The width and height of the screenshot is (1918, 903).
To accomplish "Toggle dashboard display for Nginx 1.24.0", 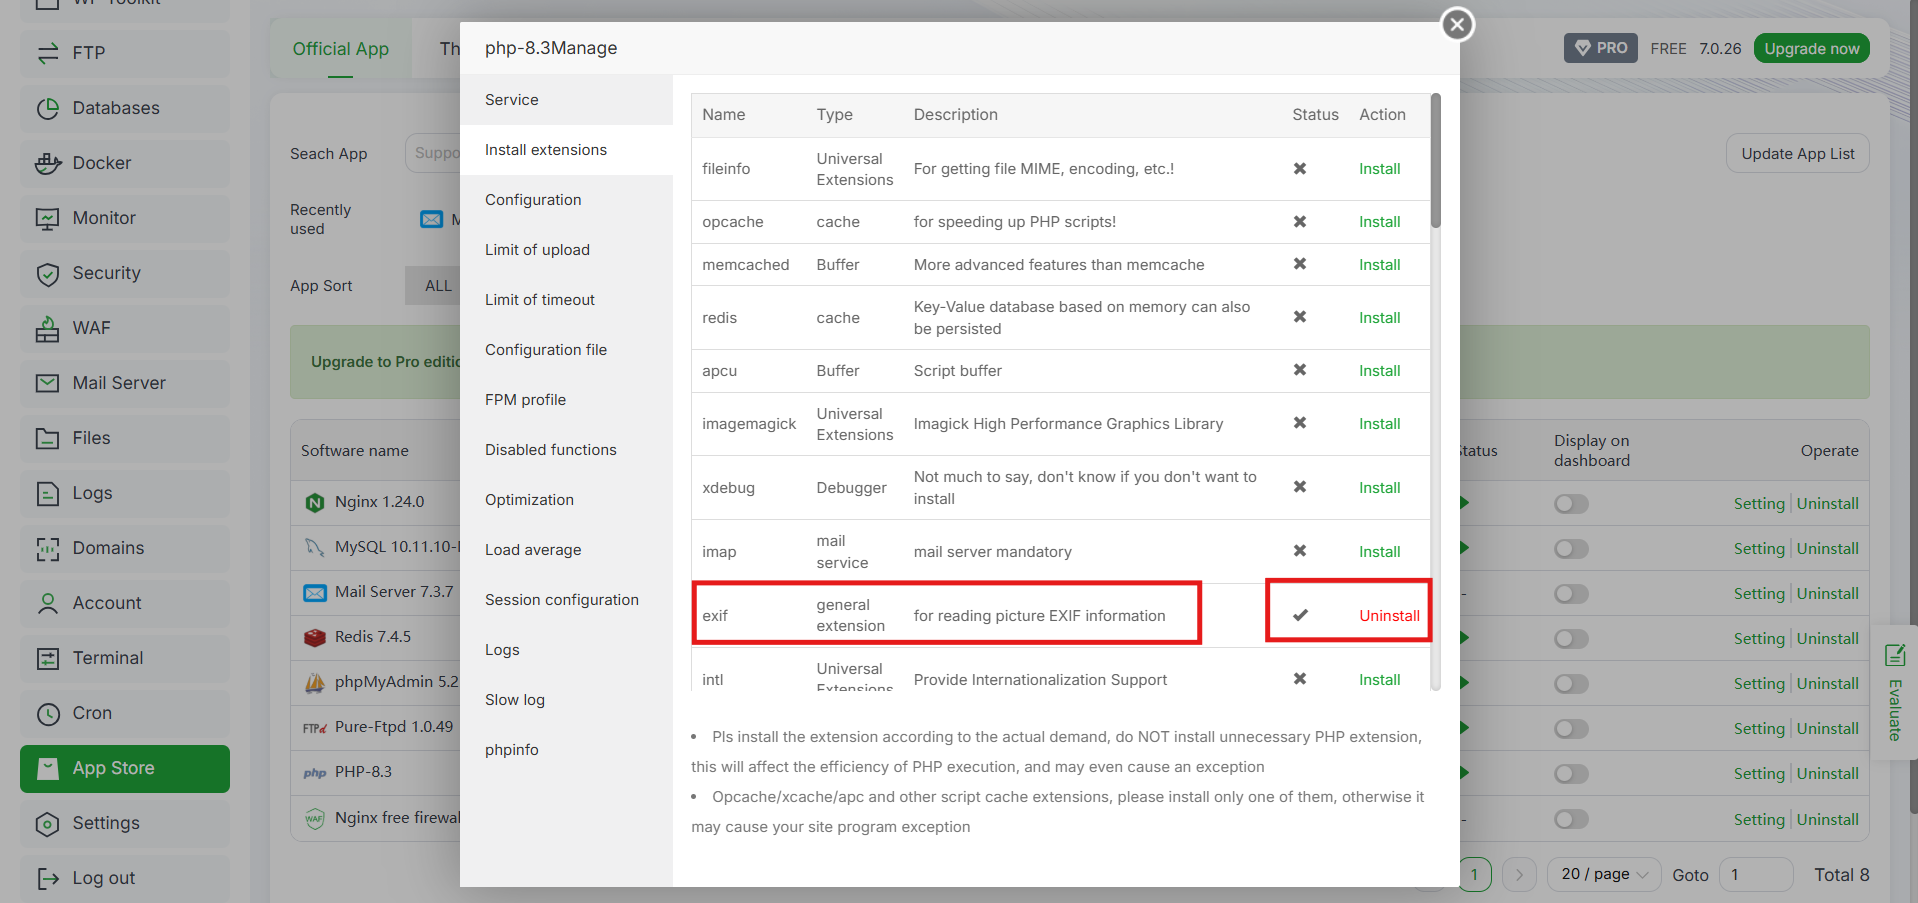I will [1571, 504].
